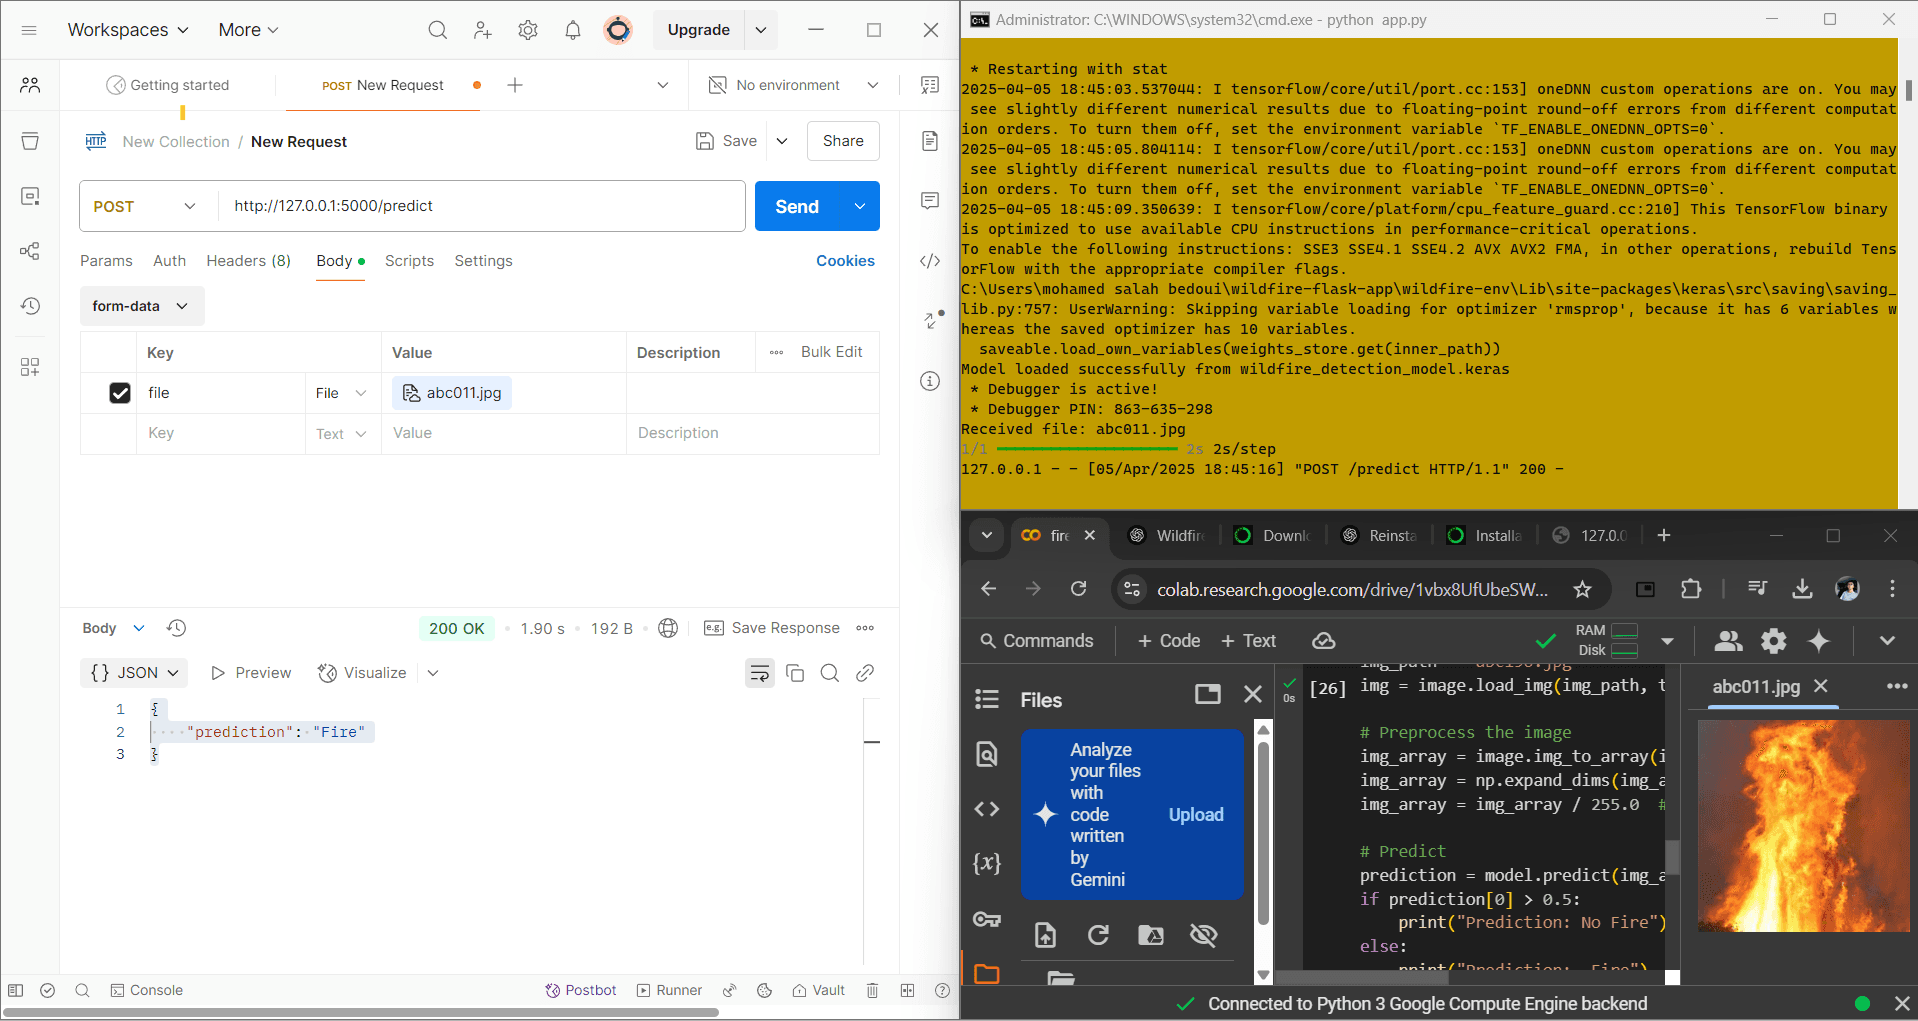Expand the Workspaces menu
The height and width of the screenshot is (1021, 1918).
point(128,30)
